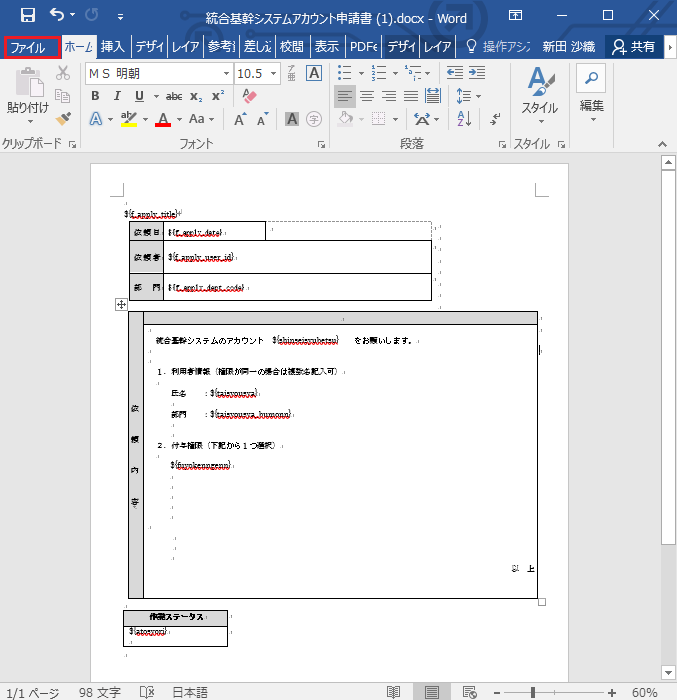
Task: Click the enclosed character 字 icon
Action: [314, 119]
